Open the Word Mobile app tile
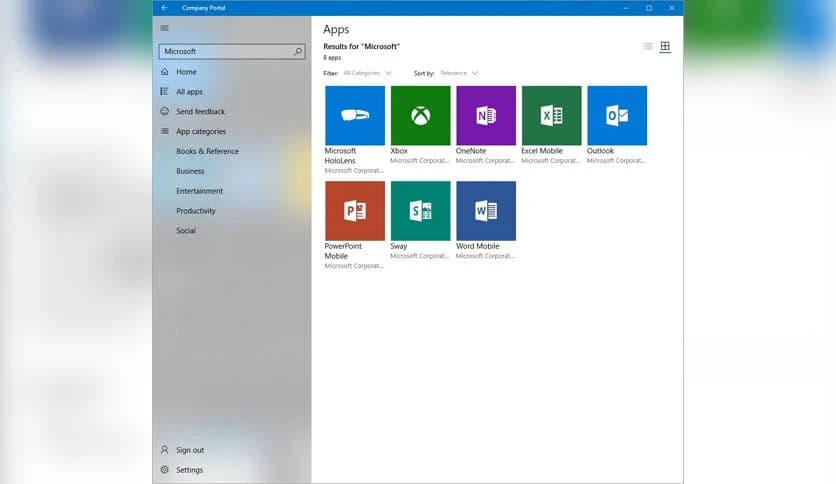Image resolution: width=836 pixels, height=484 pixels. click(x=486, y=211)
